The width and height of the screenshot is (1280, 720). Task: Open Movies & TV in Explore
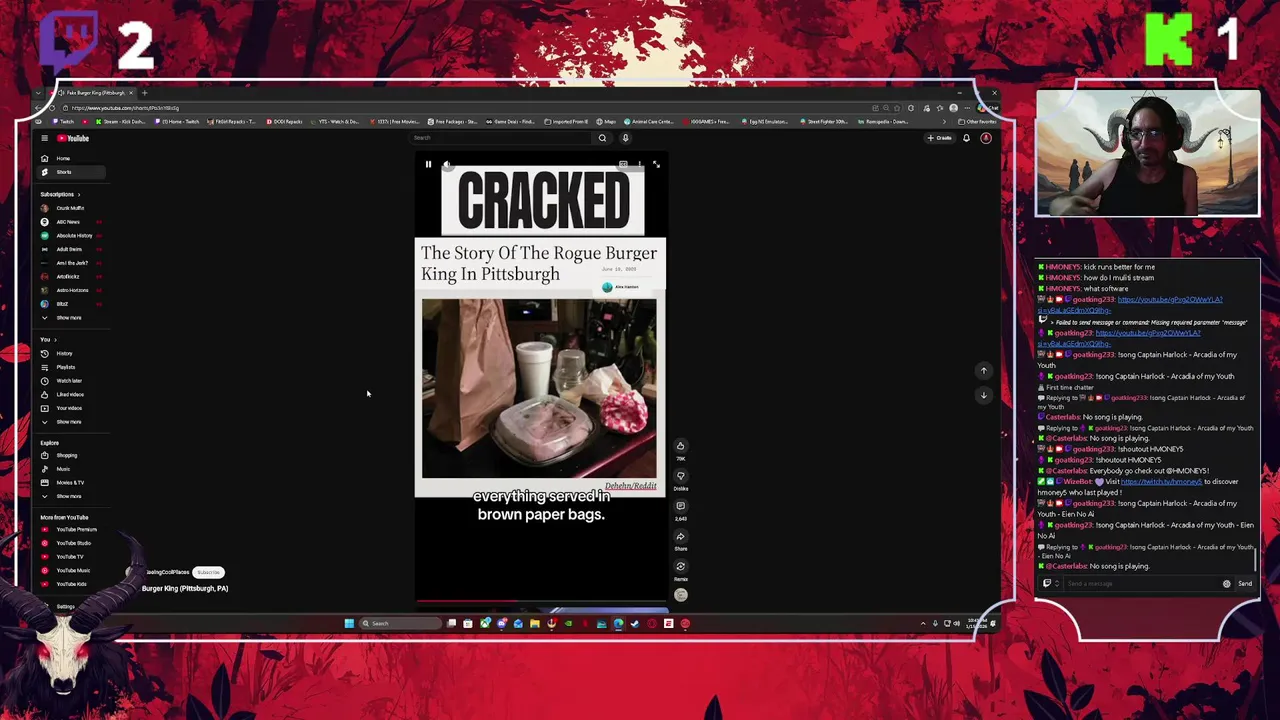[x=70, y=483]
